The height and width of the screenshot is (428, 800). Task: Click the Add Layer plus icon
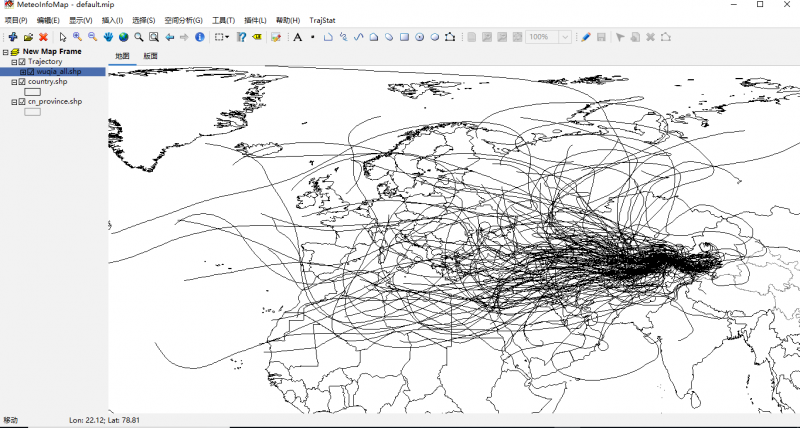pyautogui.click(x=12, y=37)
